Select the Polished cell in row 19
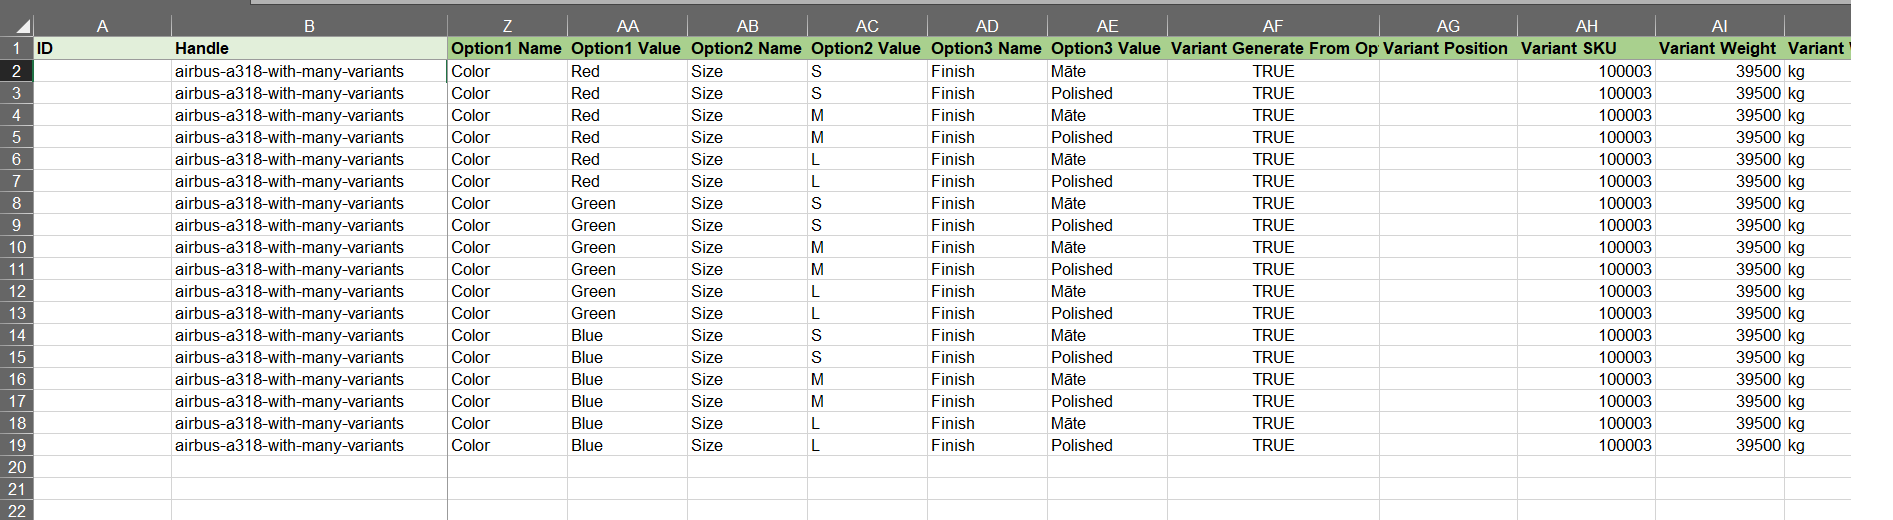 pyautogui.click(x=1106, y=445)
